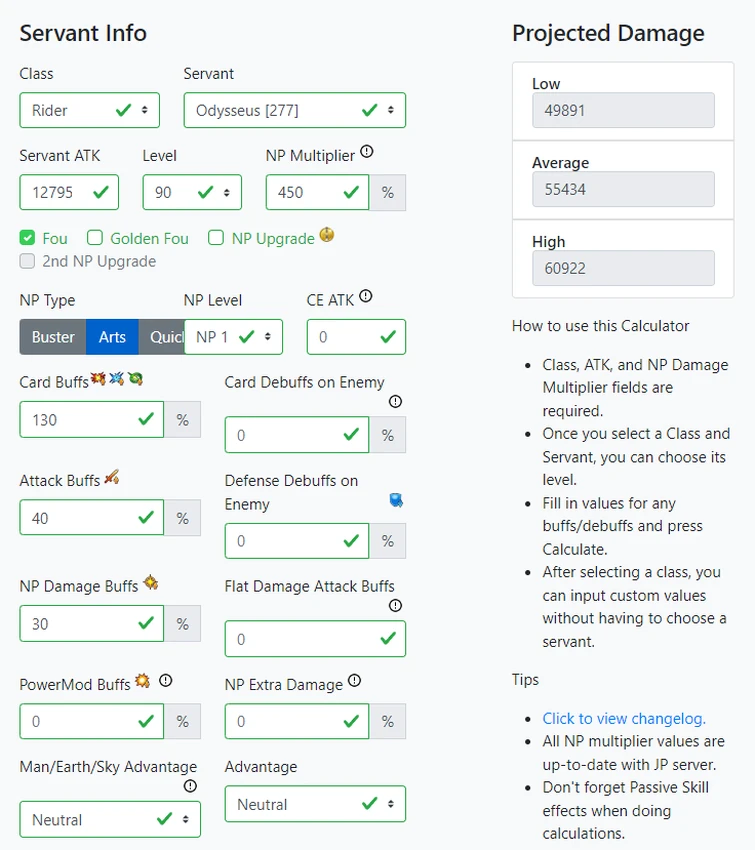Viewport: 755px width, 850px height.
Task: Select the Buster NP type
Action: pyautogui.click(x=53, y=337)
